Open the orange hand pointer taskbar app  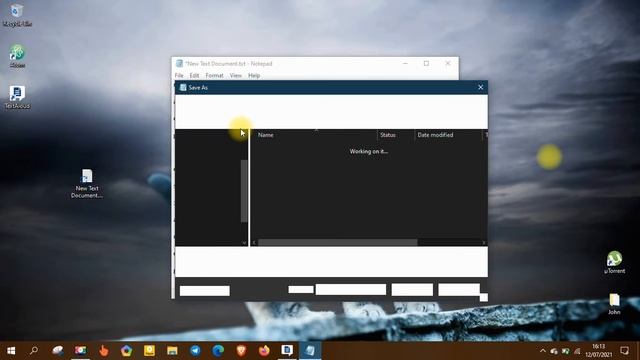click(x=104, y=351)
